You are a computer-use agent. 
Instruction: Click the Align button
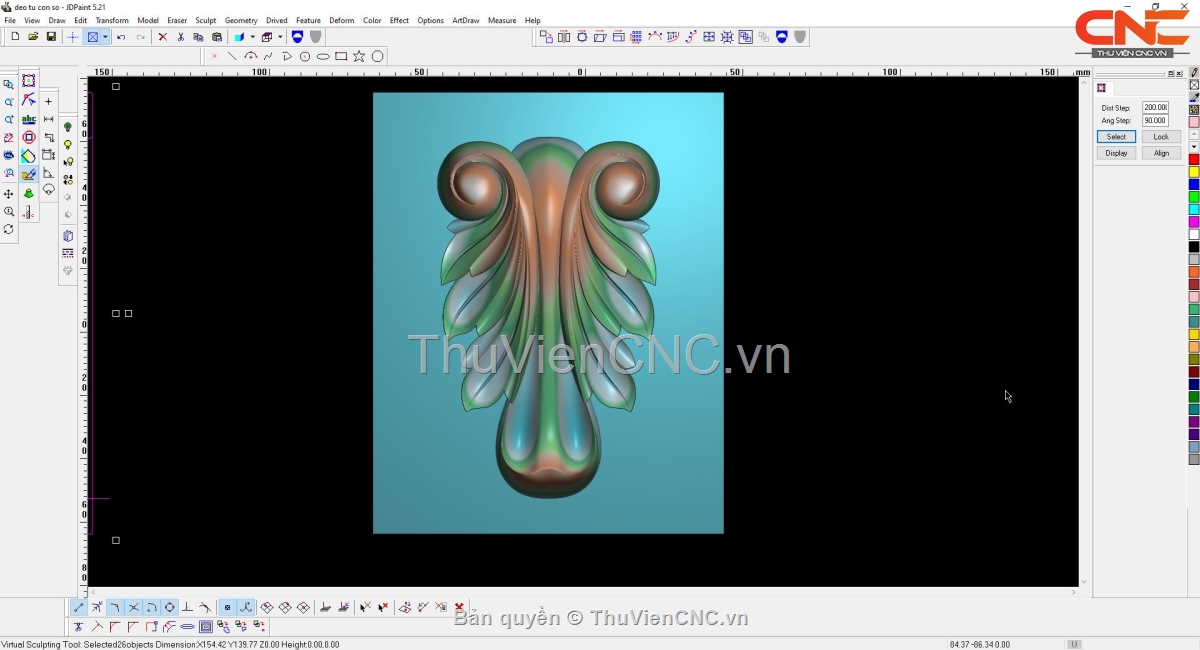coord(1160,153)
